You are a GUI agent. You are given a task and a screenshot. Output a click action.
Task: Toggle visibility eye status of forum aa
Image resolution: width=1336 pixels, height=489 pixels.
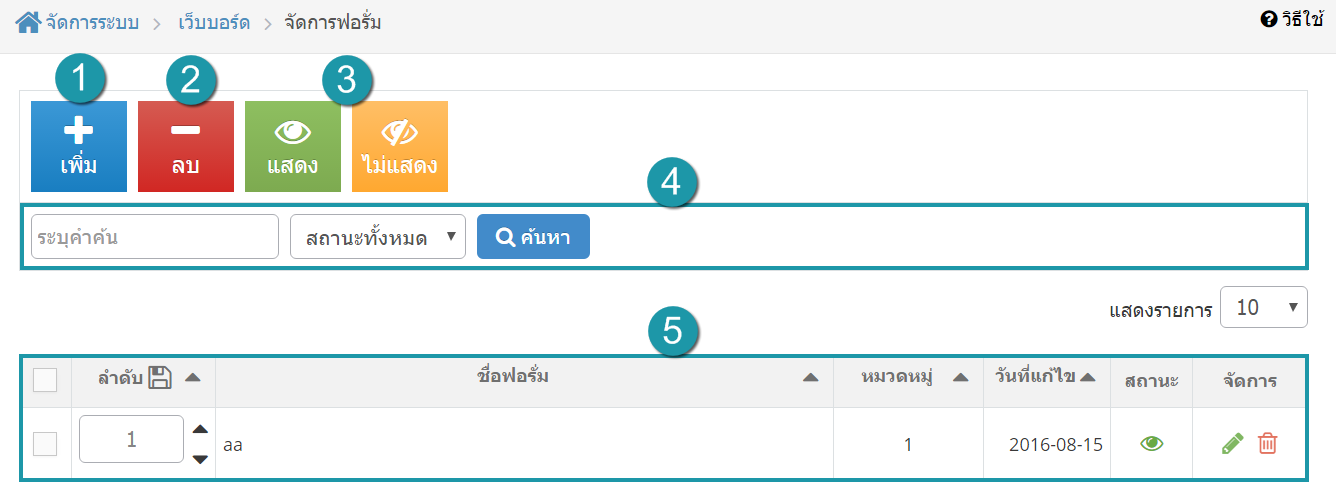click(1152, 444)
